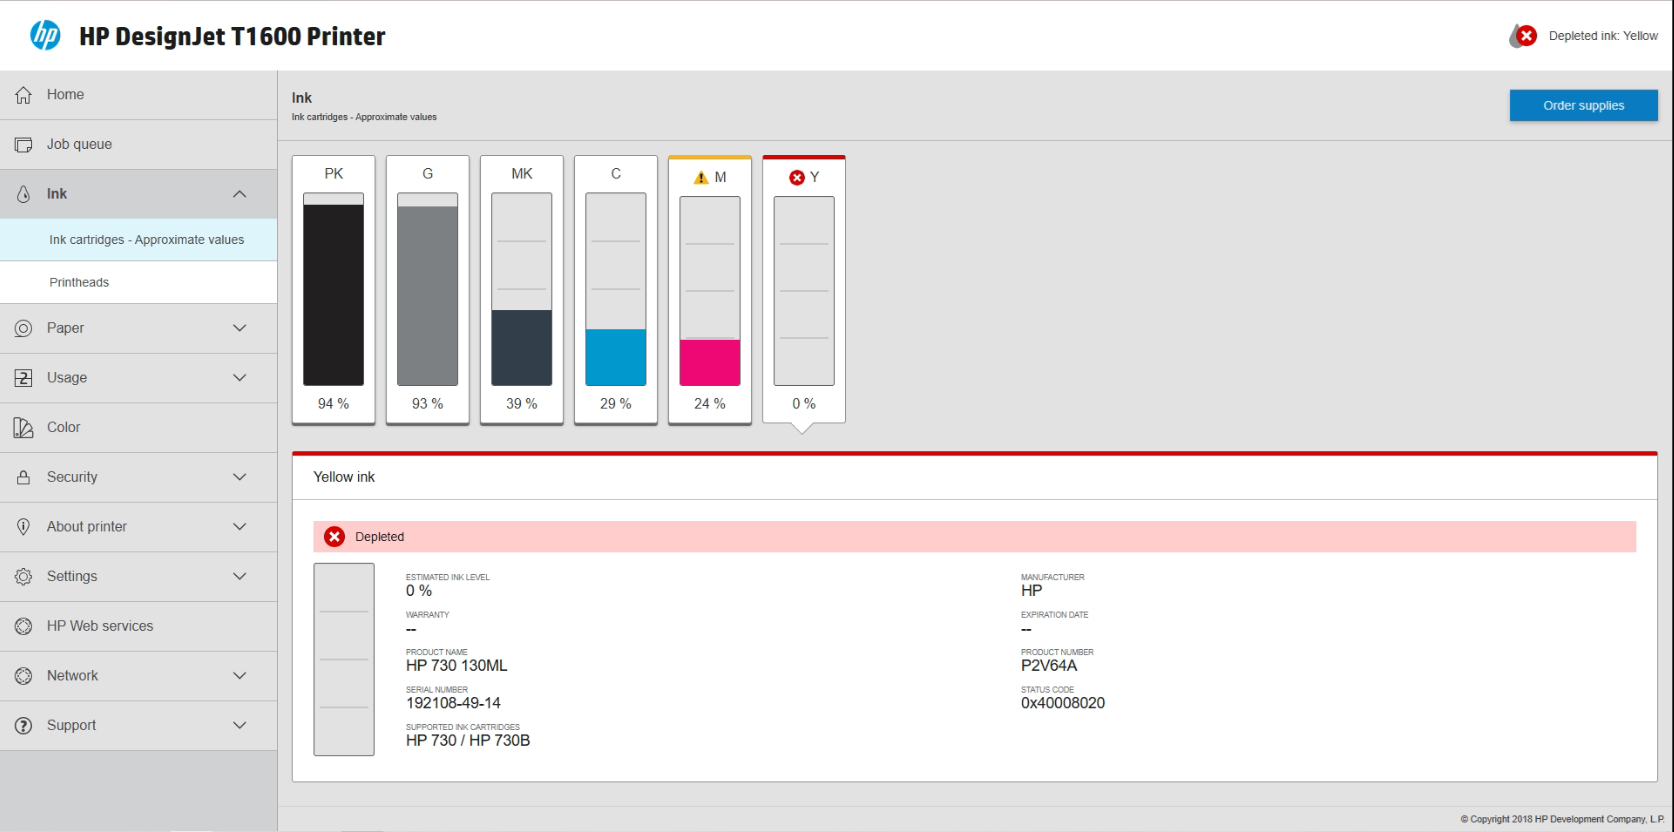The width and height of the screenshot is (1674, 832).
Task: Click the Depleted ink: Yellow alert text
Action: 1603,36
